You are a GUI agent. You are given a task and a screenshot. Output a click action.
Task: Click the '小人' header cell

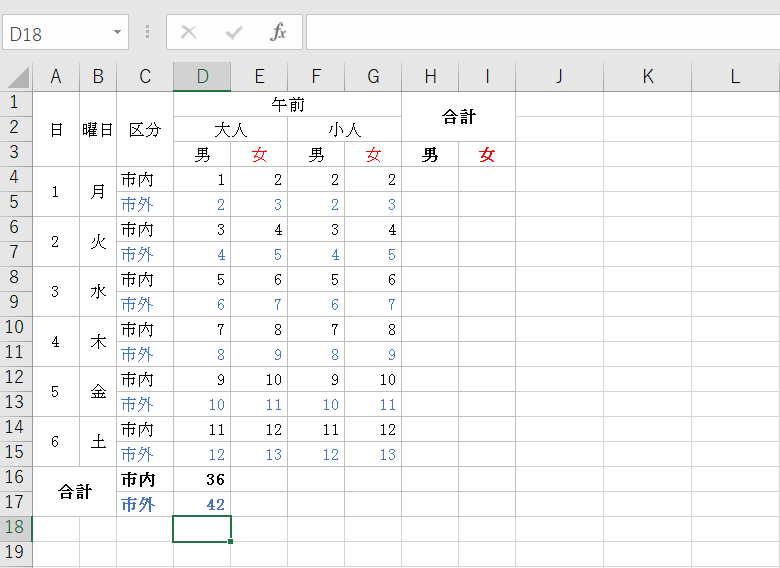coord(344,129)
